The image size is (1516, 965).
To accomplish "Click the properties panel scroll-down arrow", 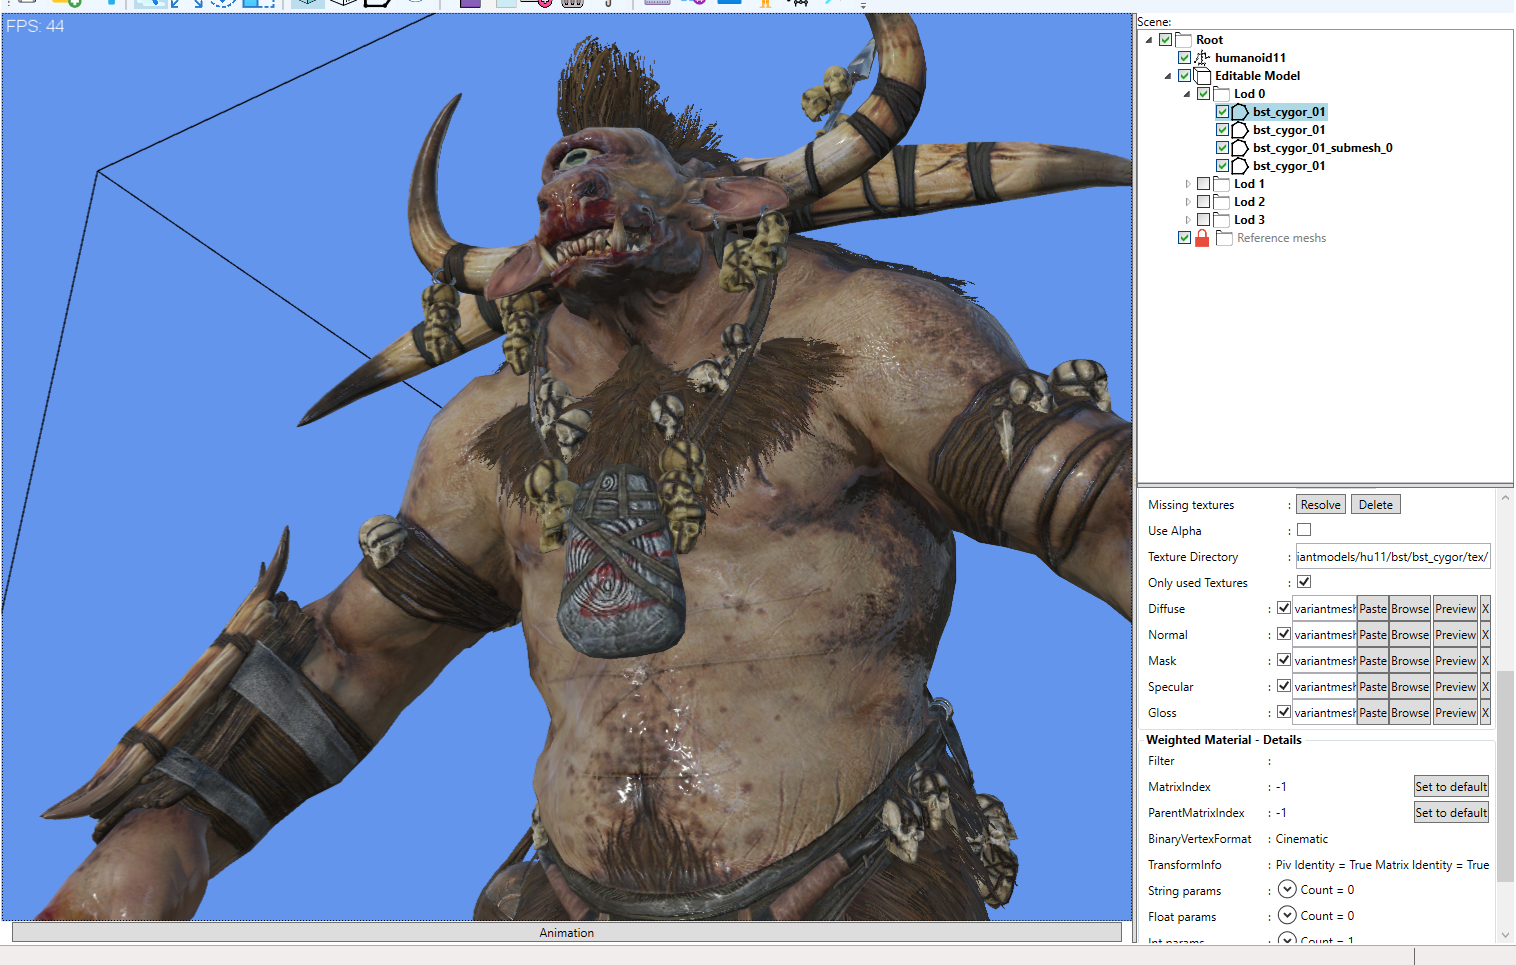I will [x=1506, y=935].
